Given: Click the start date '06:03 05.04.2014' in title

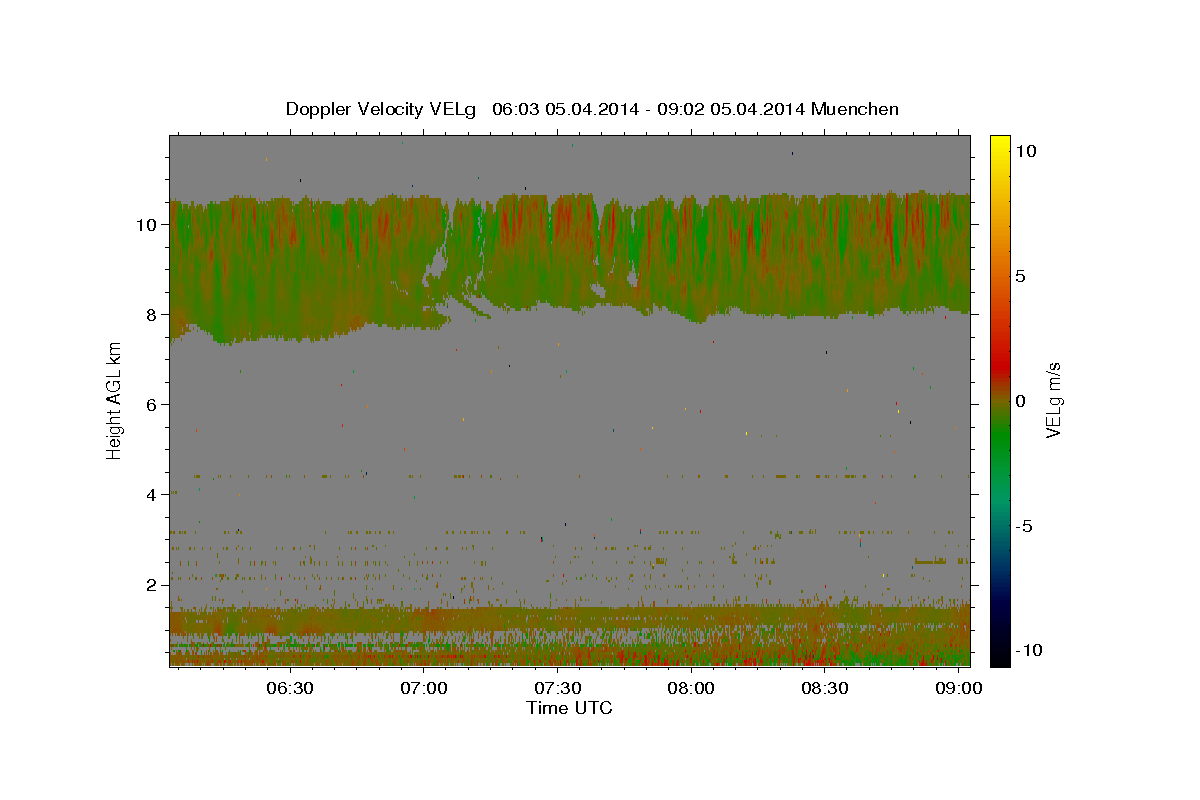Looking at the screenshot, I should pyautogui.click(x=564, y=109).
